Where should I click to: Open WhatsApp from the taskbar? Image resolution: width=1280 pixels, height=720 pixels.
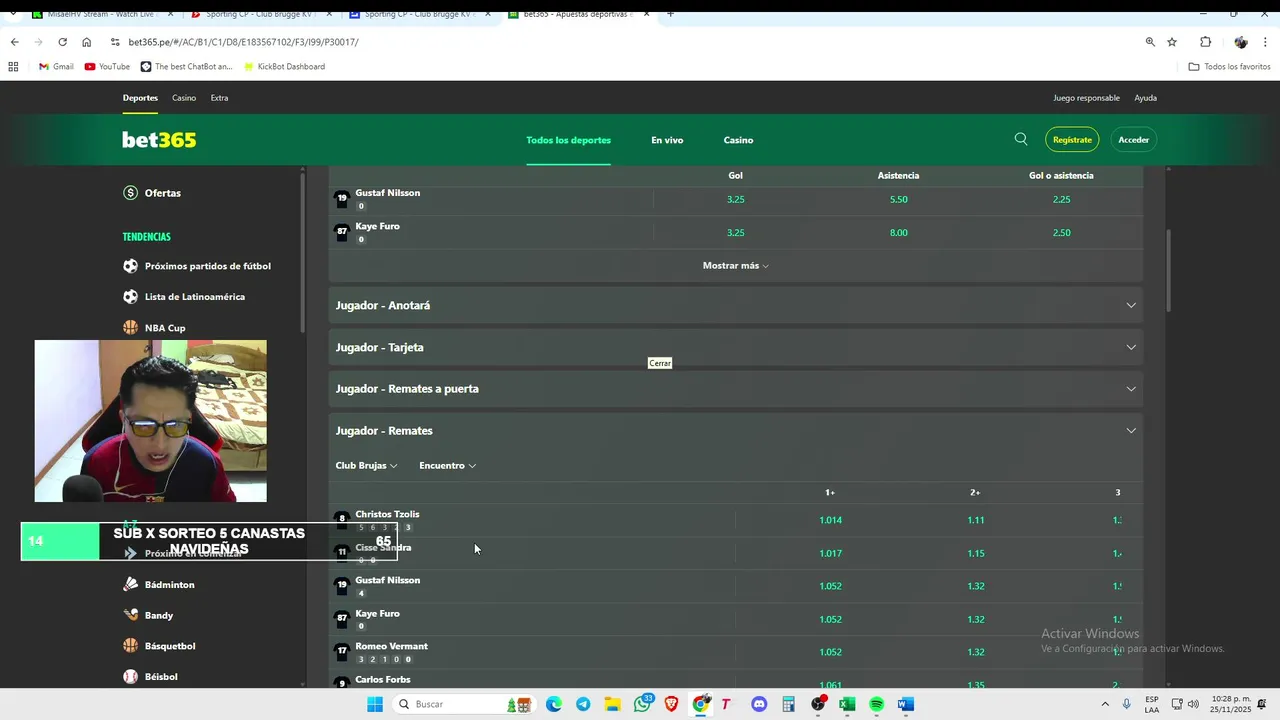coord(642,704)
